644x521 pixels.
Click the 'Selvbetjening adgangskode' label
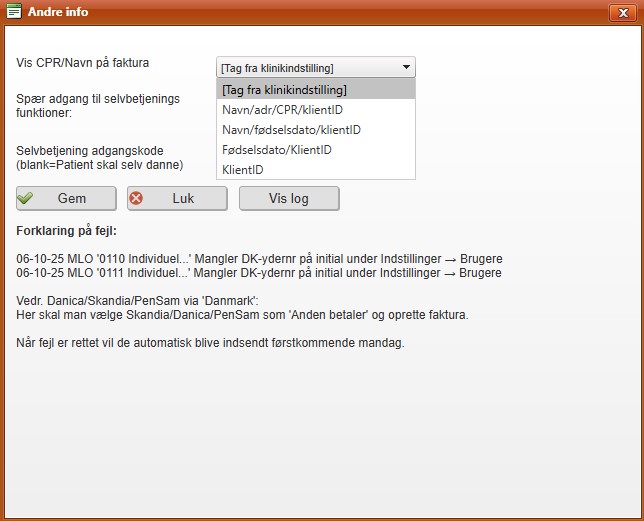tap(90, 151)
